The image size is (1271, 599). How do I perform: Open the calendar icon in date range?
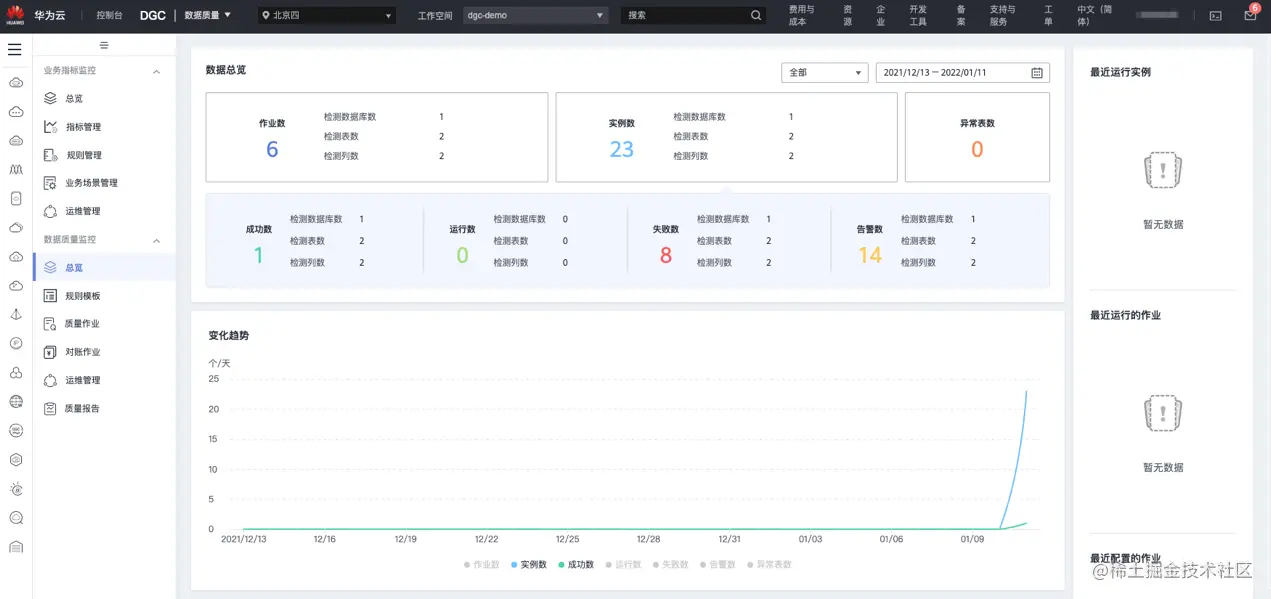[1037, 73]
